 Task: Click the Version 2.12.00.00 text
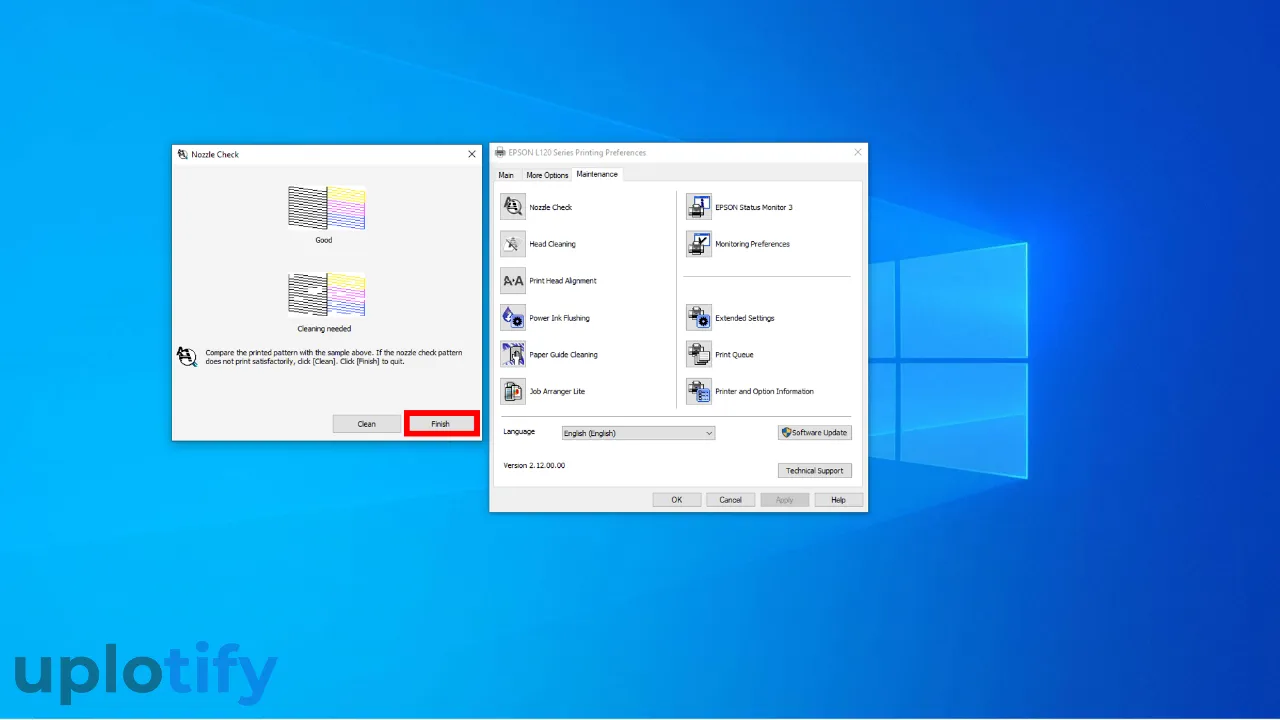coord(534,466)
